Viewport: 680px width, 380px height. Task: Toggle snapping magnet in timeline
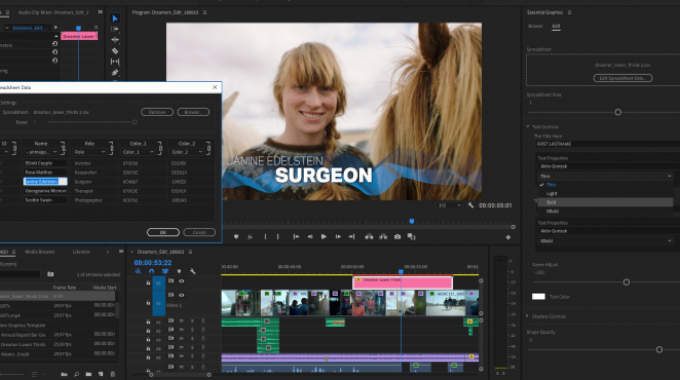click(151, 271)
